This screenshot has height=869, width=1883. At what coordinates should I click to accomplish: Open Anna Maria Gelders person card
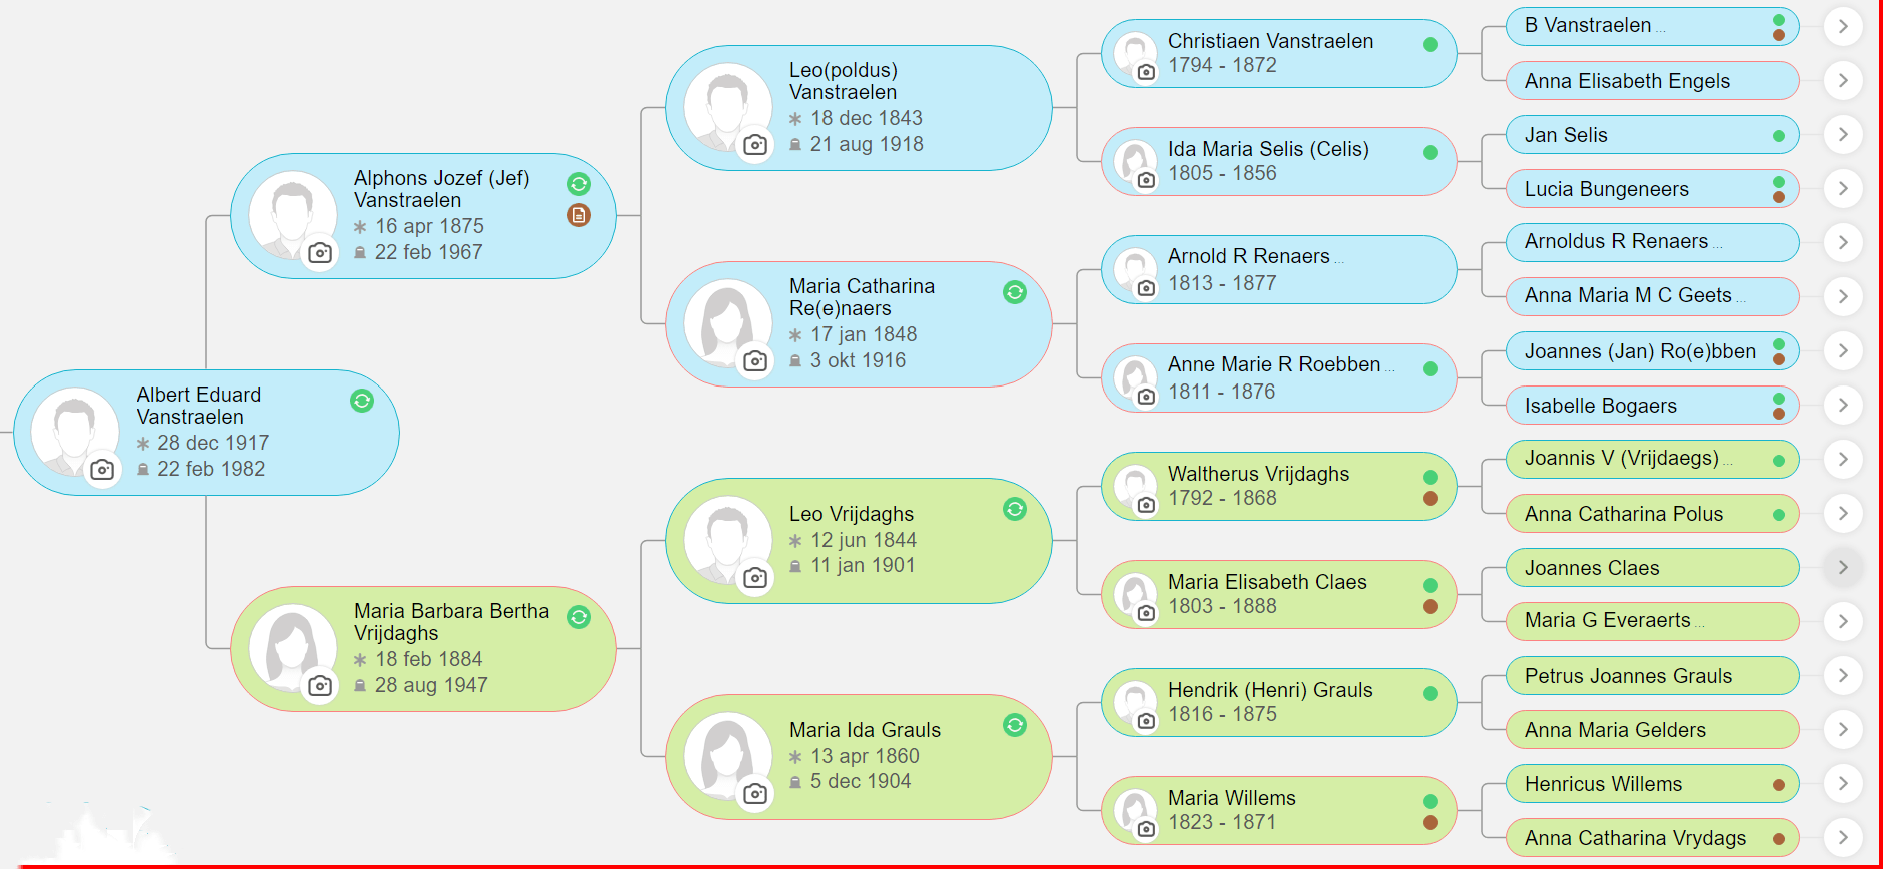click(x=1652, y=730)
